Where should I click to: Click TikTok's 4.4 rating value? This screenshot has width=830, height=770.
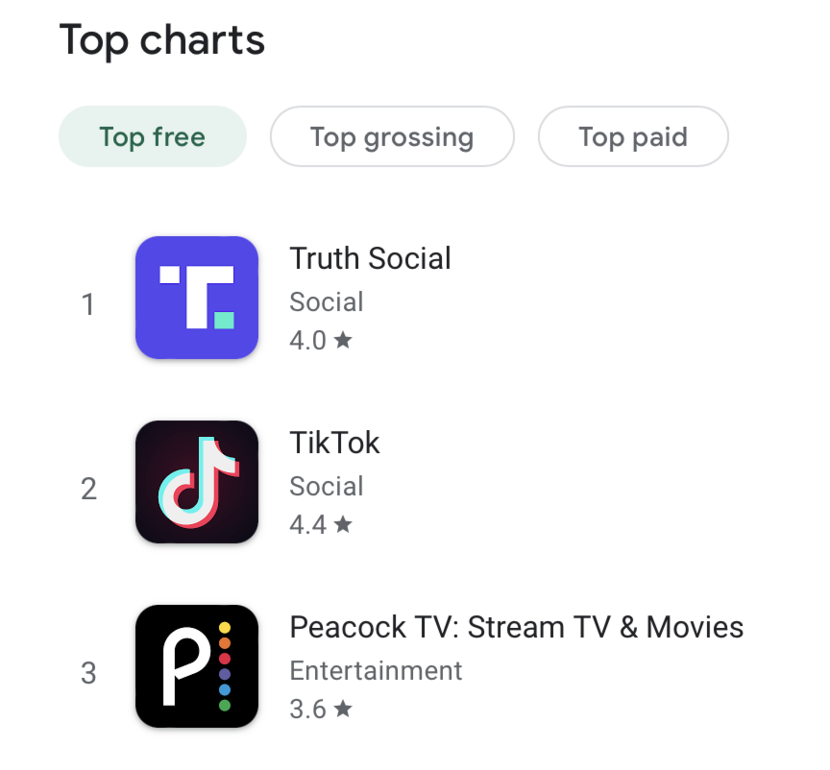pos(305,524)
